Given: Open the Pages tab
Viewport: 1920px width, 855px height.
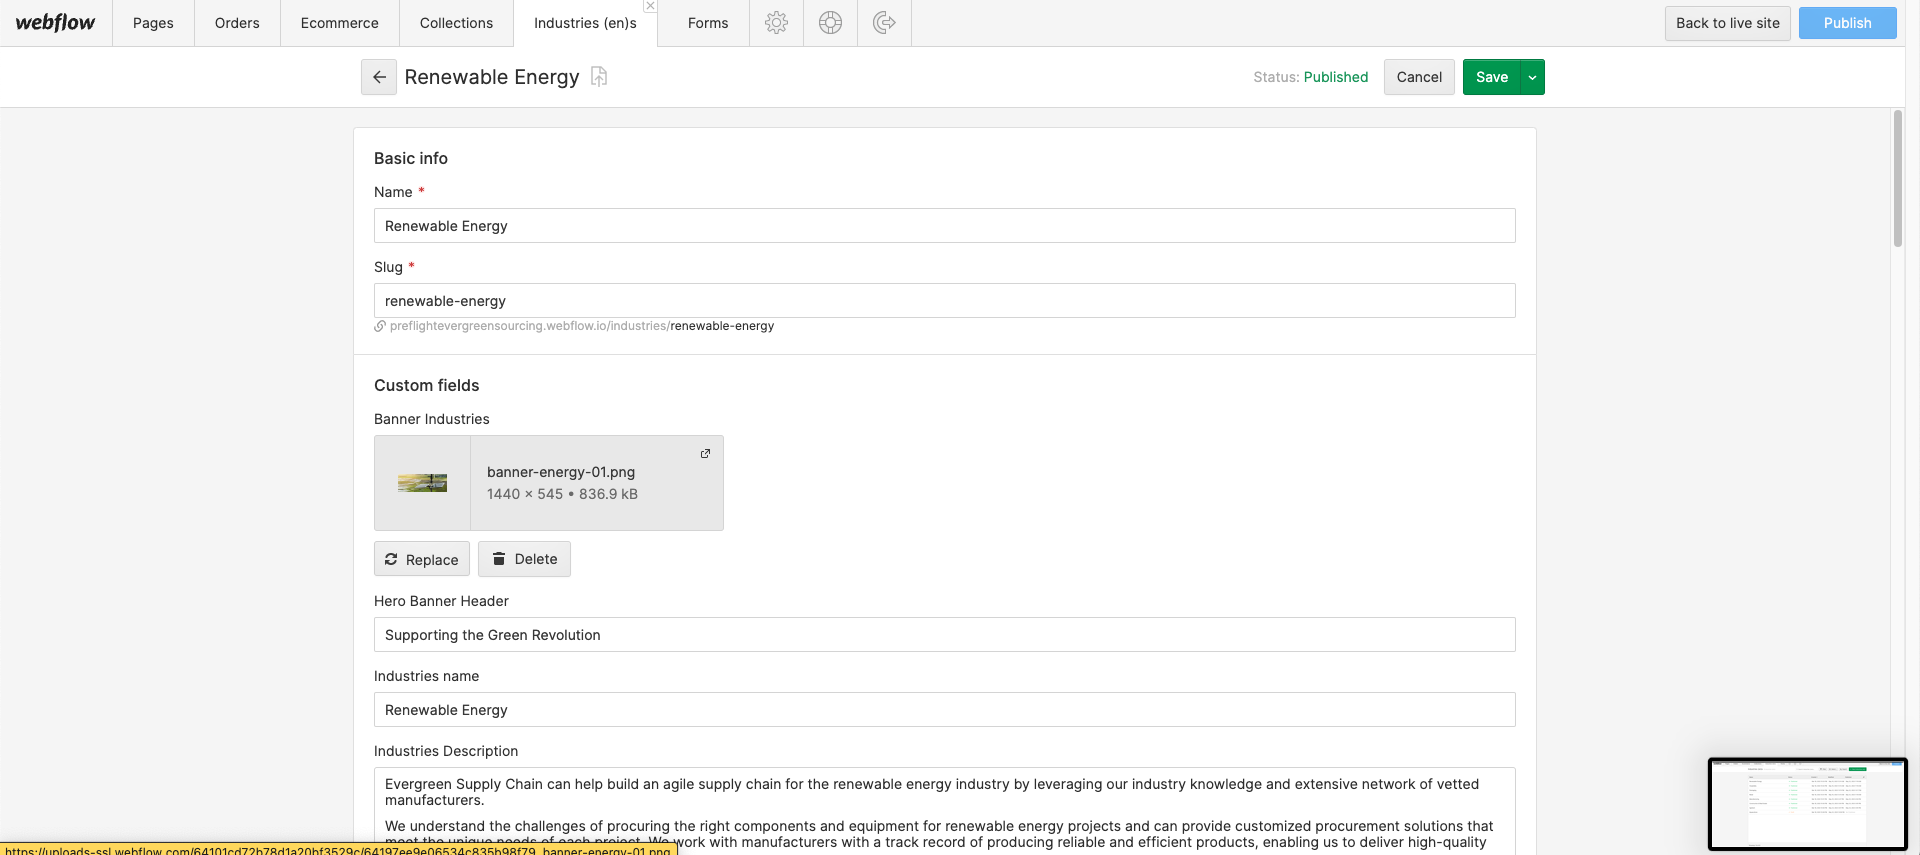Looking at the screenshot, I should (153, 23).
